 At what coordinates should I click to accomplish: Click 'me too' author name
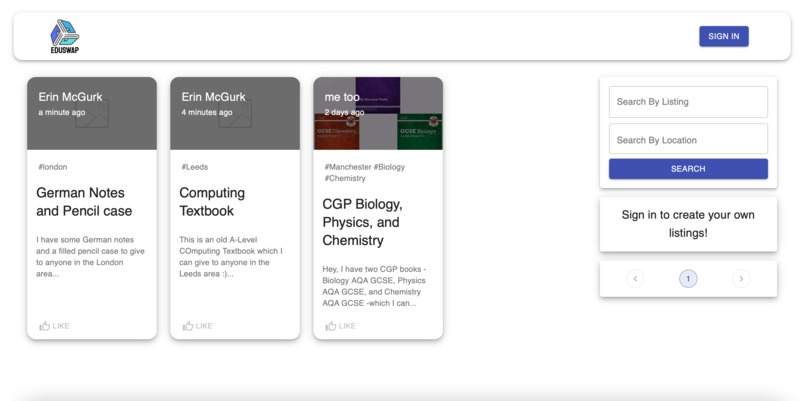pyautogui.click(x=342, y=97)
